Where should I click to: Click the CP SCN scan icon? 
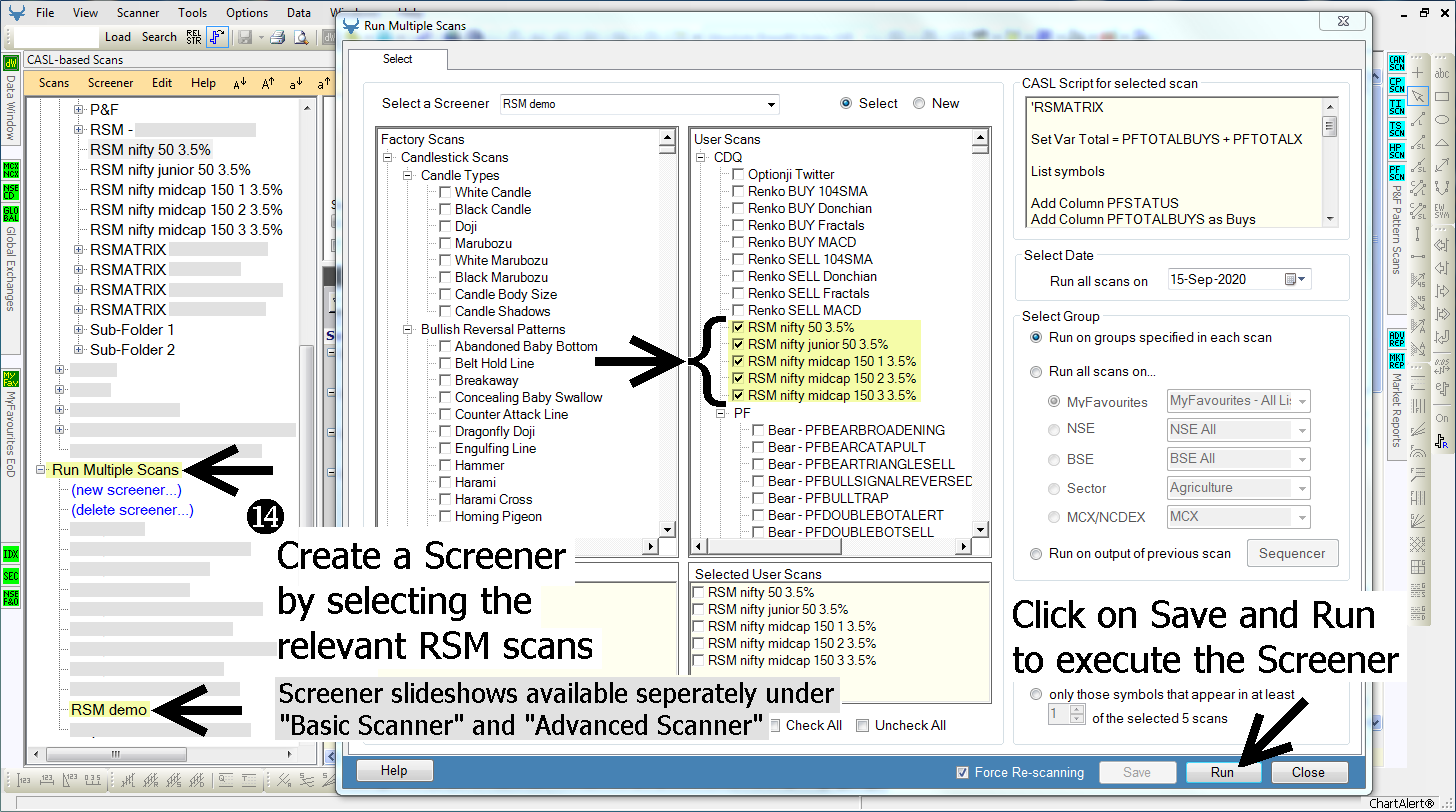tap(1397, 85)
